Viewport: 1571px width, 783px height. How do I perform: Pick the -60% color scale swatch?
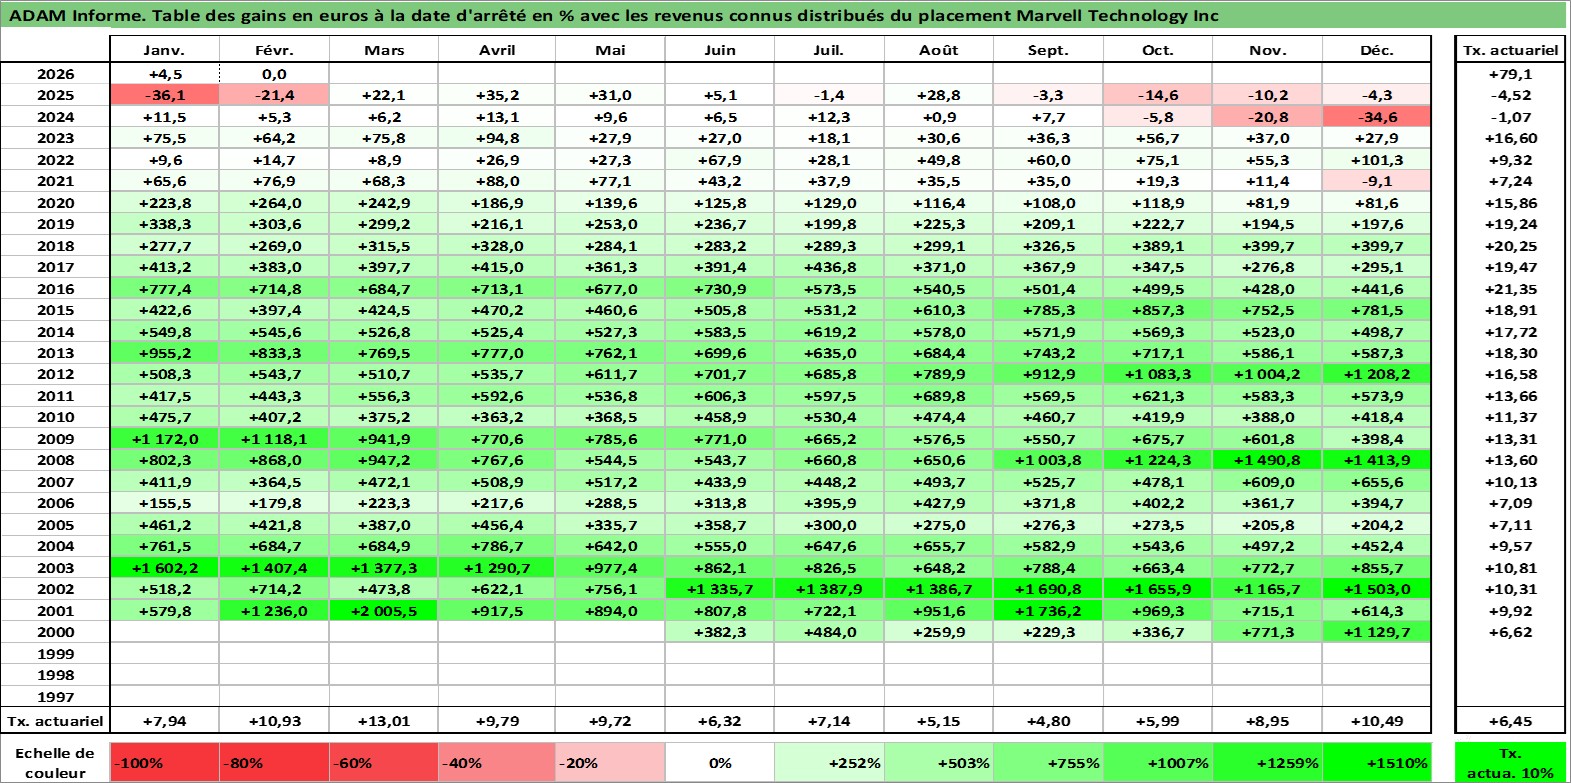pos(384,762)
